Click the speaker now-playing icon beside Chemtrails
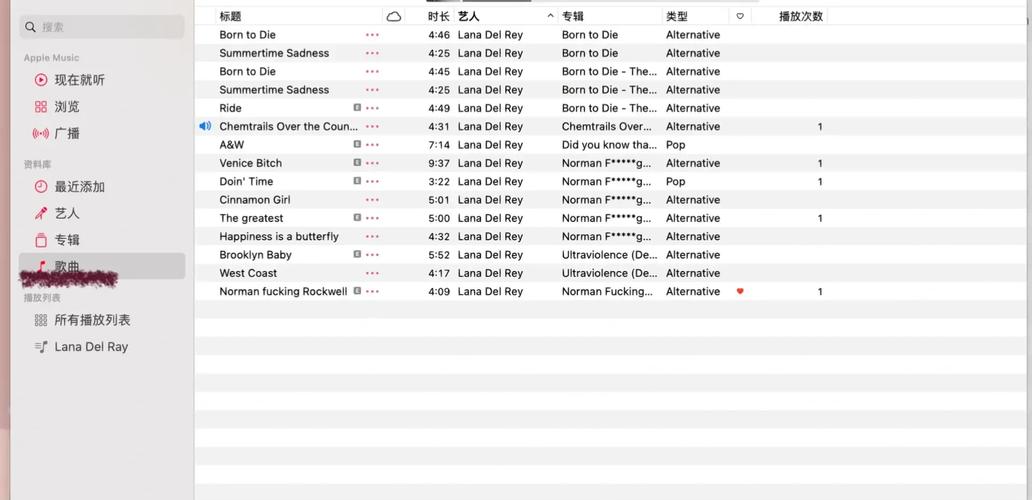 [x=205, y=126]
